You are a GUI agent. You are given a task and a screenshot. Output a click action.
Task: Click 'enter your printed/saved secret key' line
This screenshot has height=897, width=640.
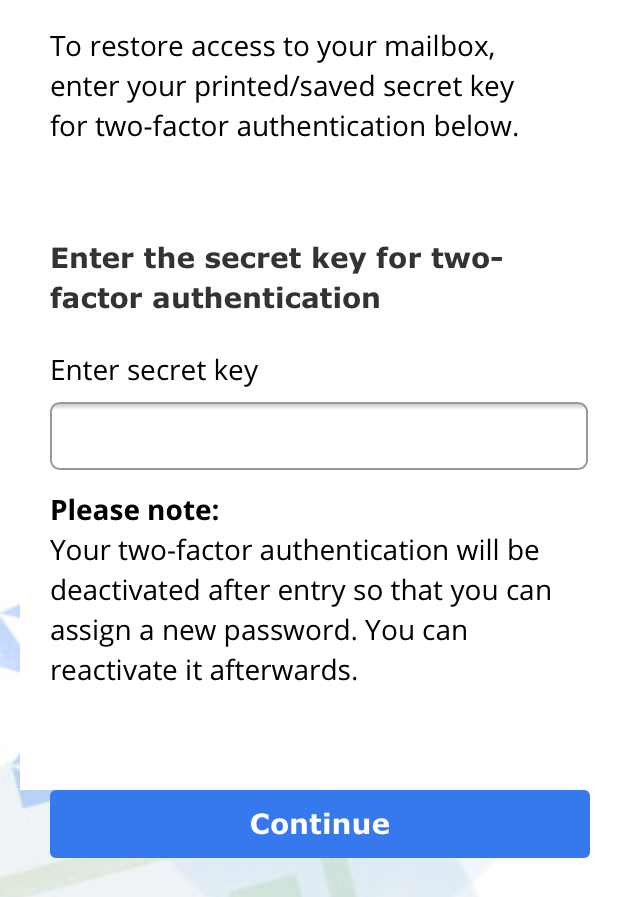coord(283,88)
